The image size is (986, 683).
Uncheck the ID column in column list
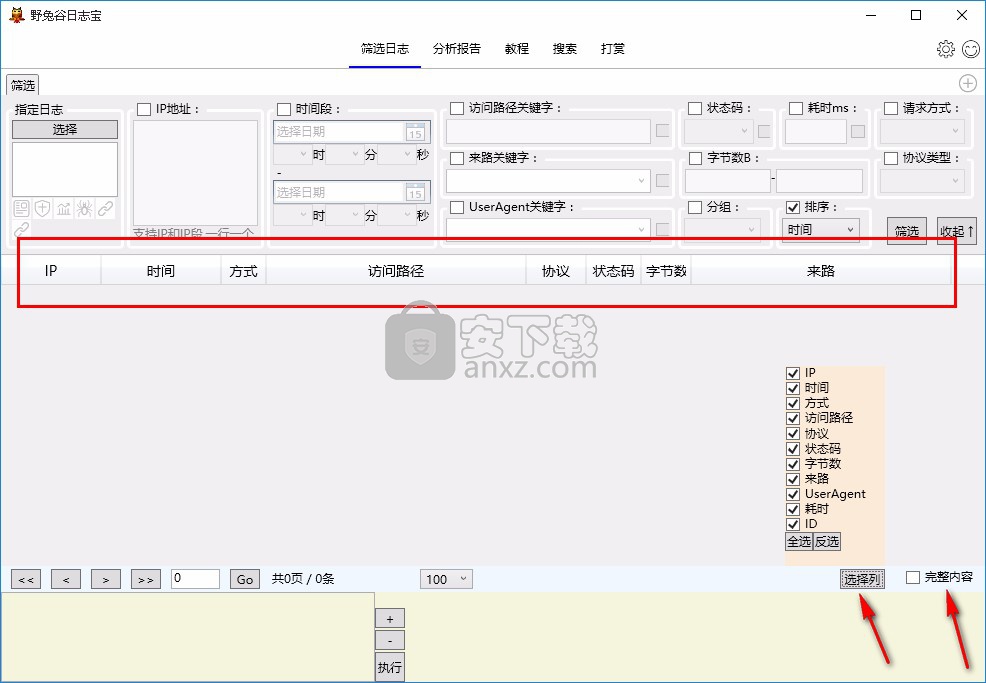(x=793, y=524)
